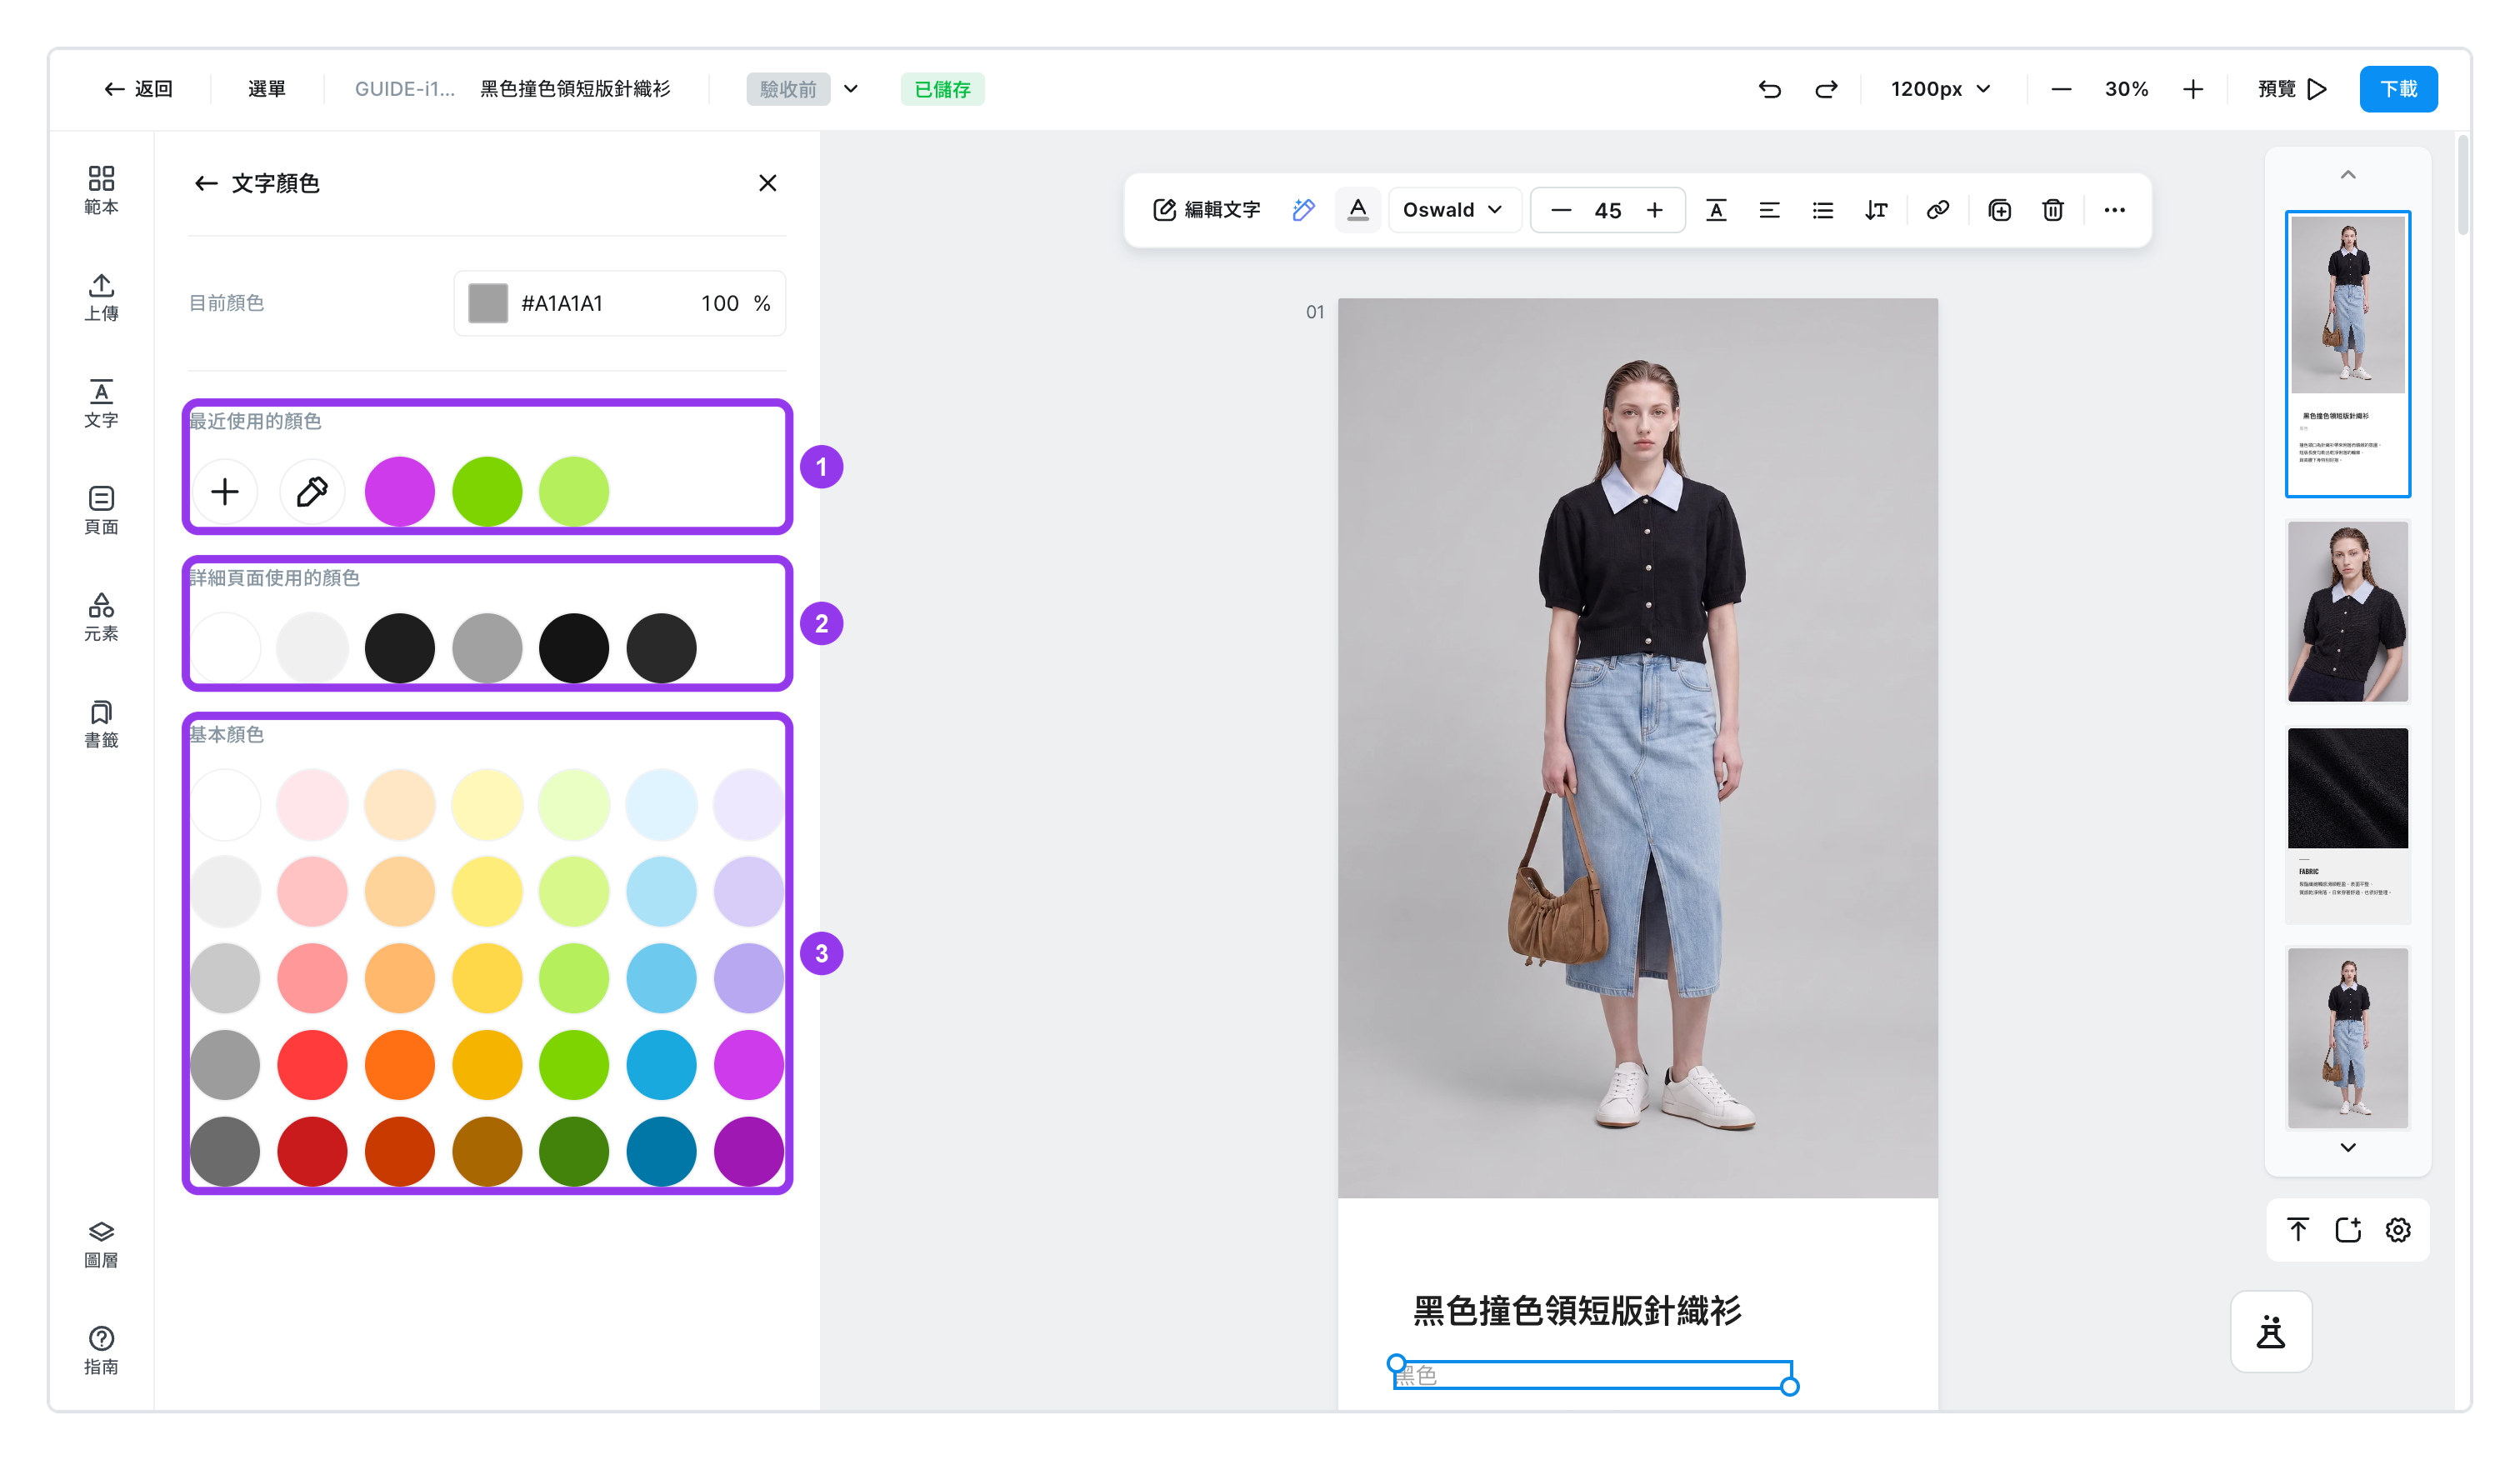Increase font size with plus stepper
Image resolution: width=2520 pixels, height=1460 pixels.
[1654, 210]
